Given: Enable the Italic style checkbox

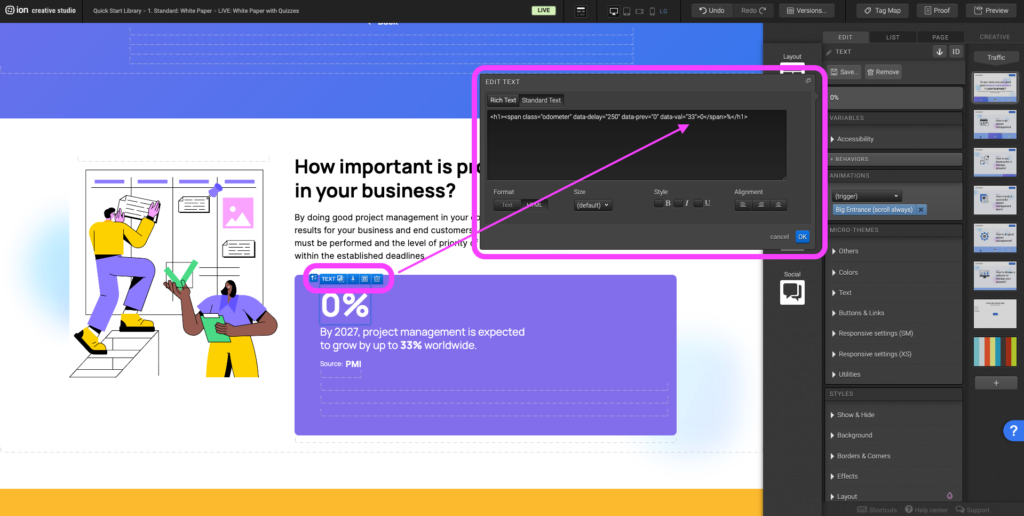Looking at the screenshot, I should click(x=678, y=204).
